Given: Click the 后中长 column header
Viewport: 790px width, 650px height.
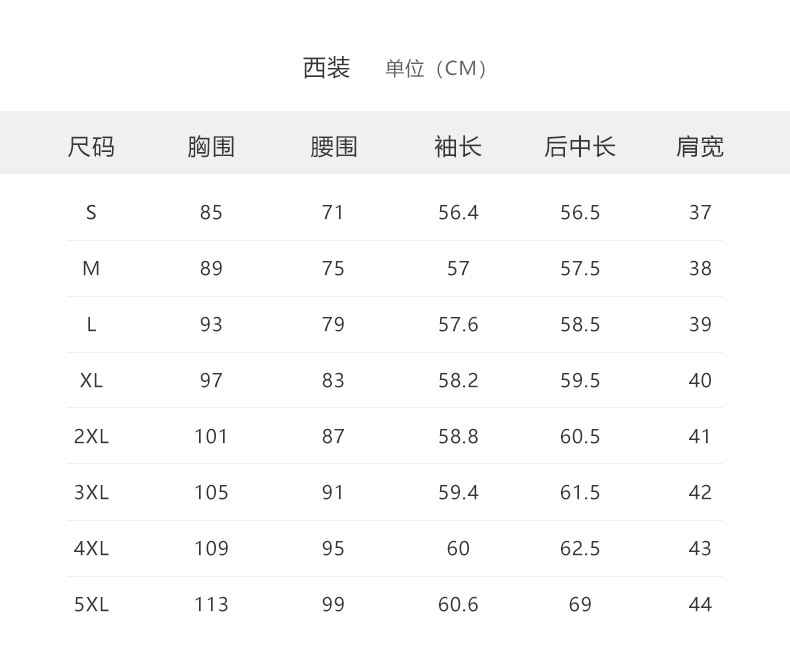Looking at the screenshot, I should click(580, 147).
